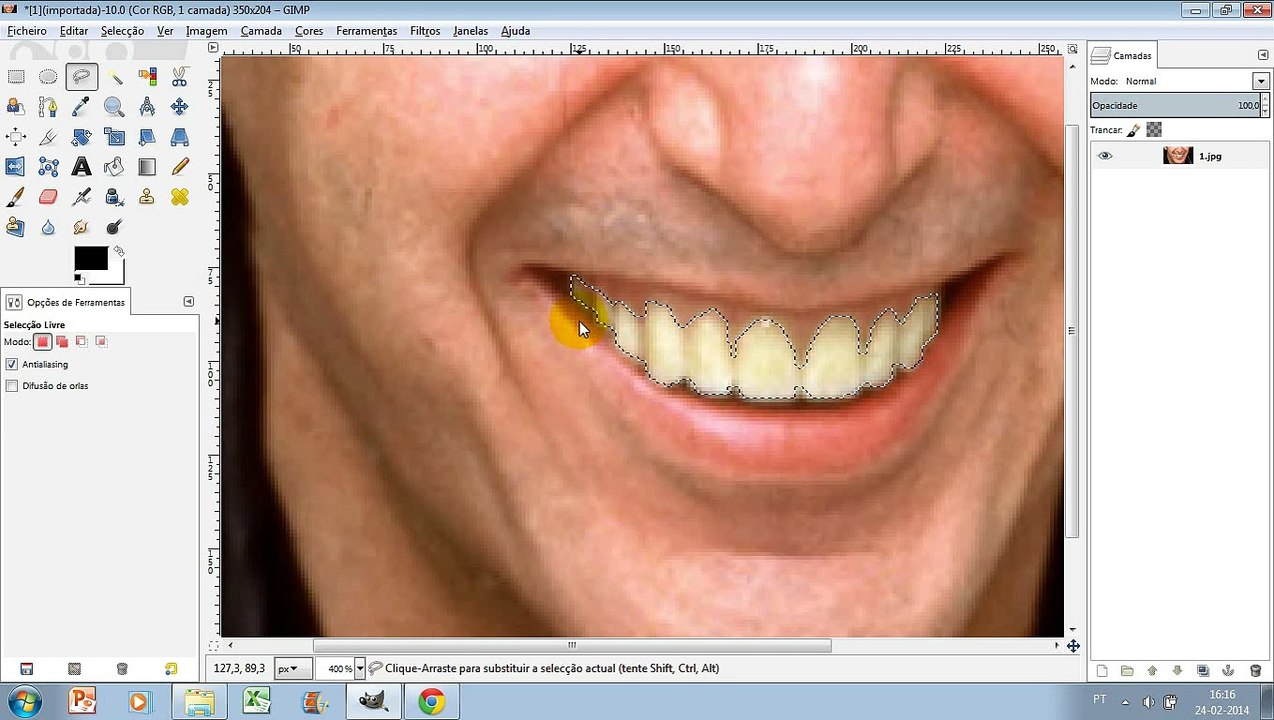The width and height of the screenshot is (1274, 720).
Task: Select the Smudge tool
Action: [x=81, y=227]
